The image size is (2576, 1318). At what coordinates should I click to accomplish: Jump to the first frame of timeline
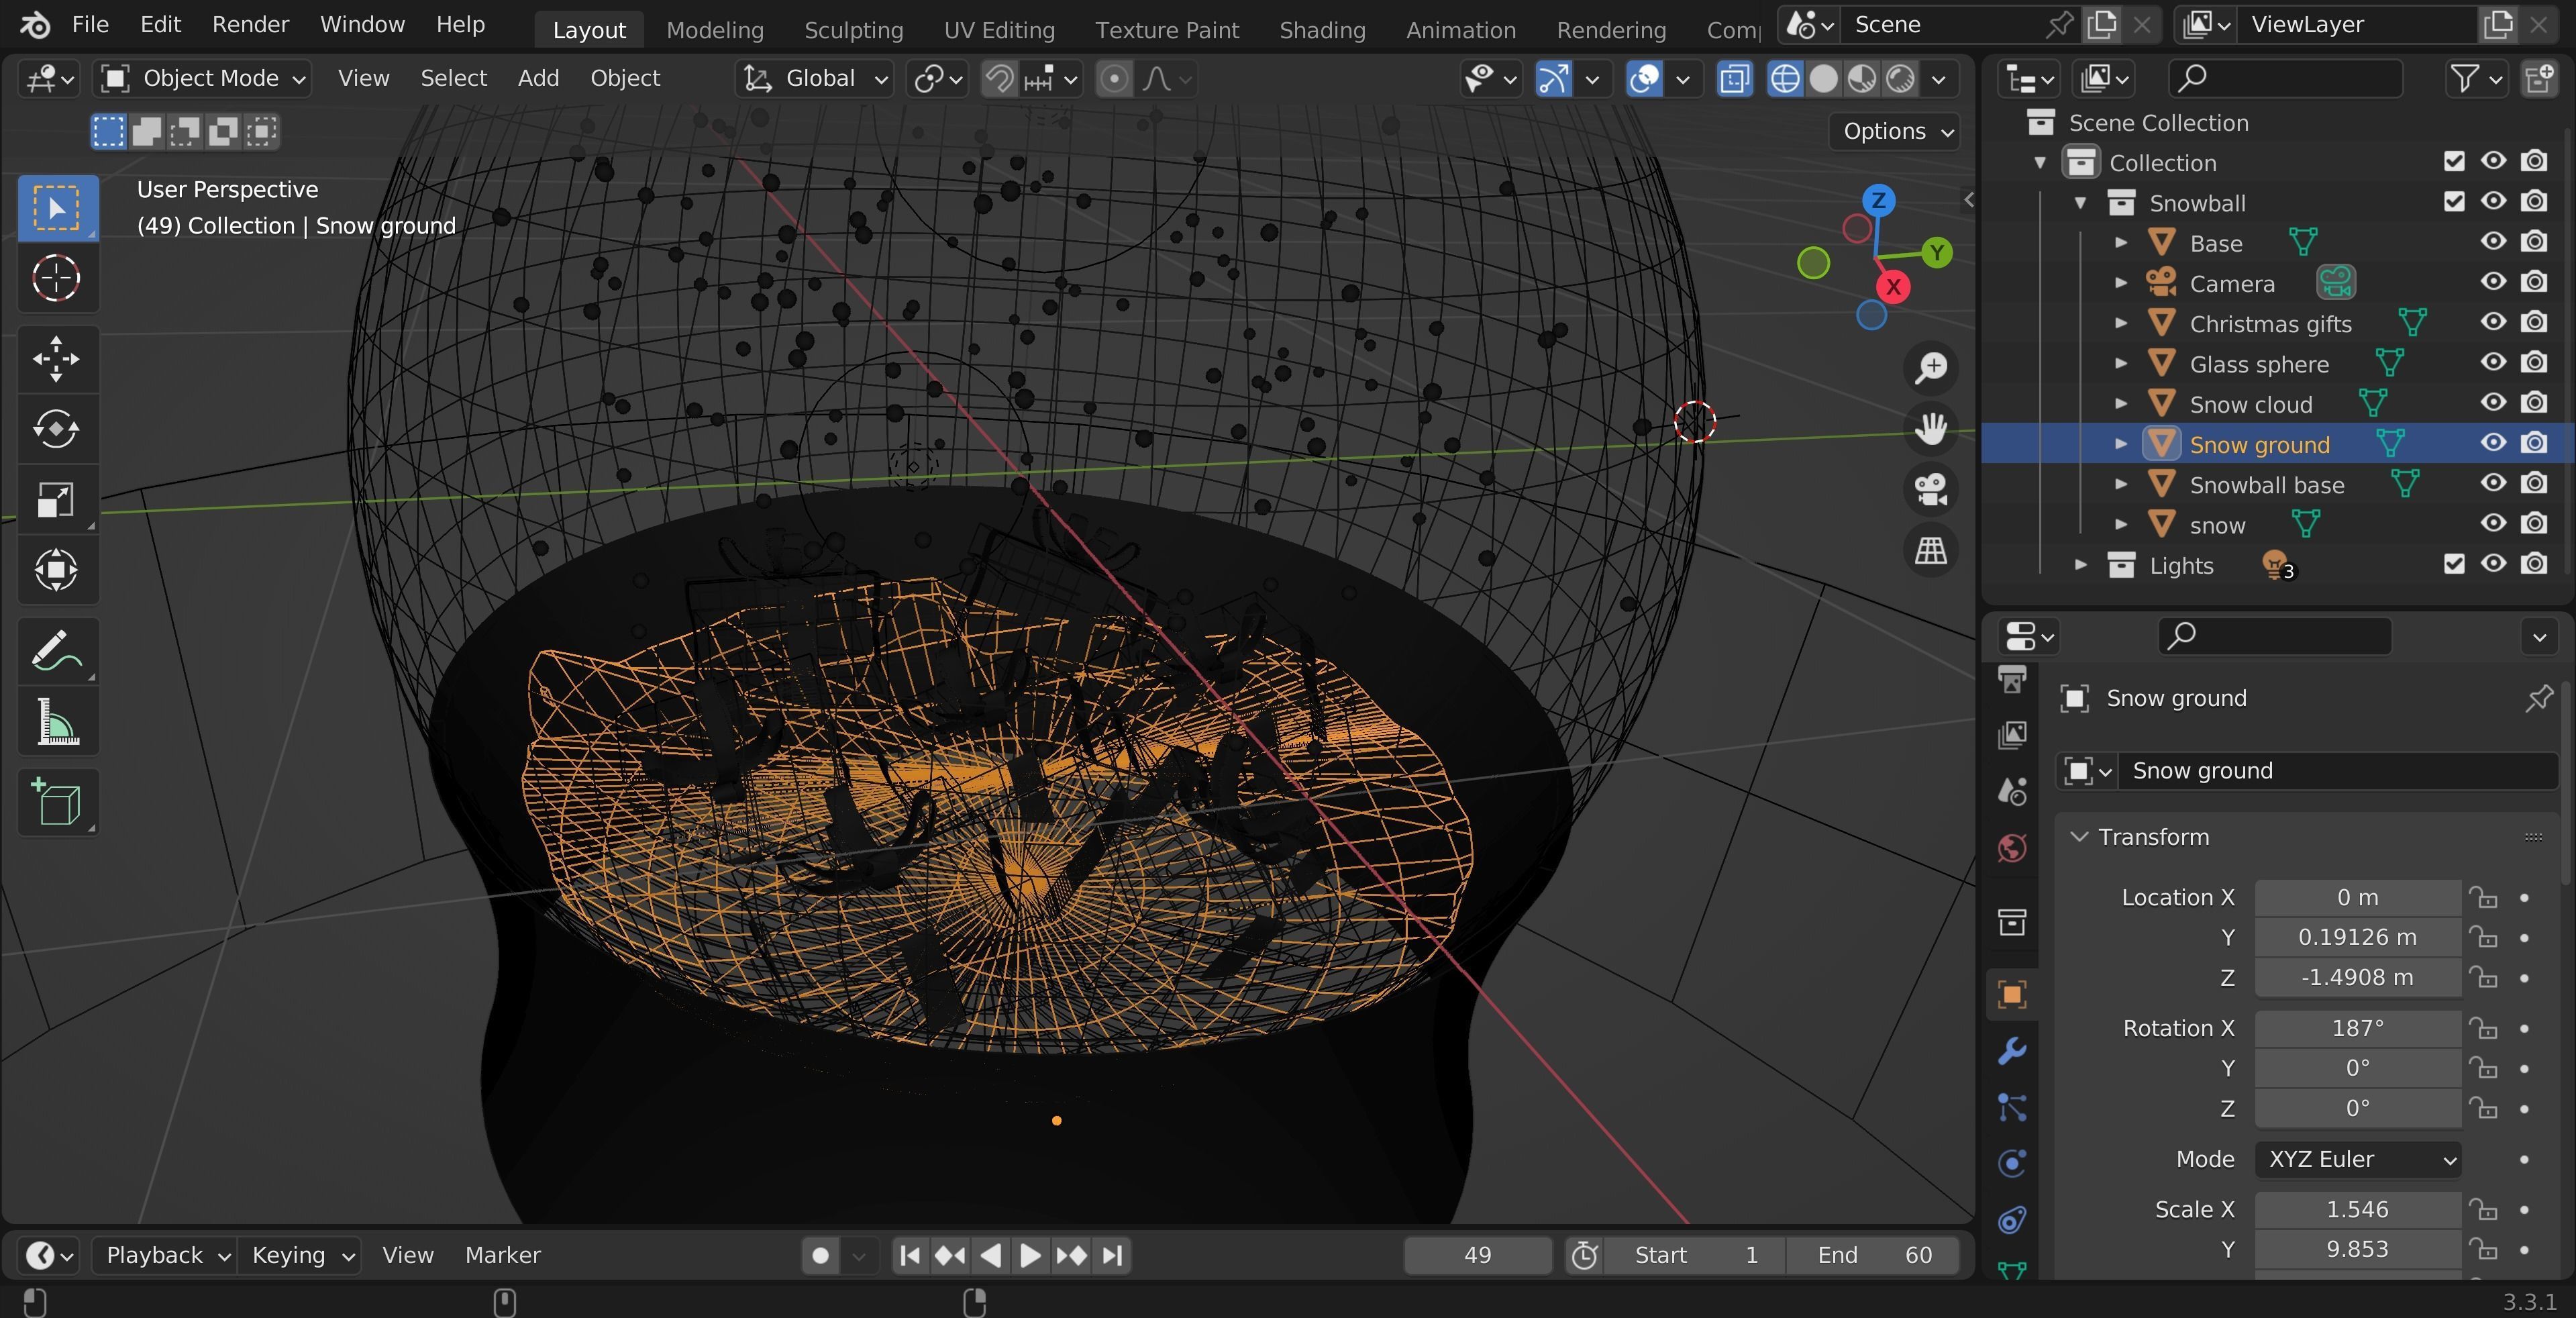tap(910, 1255)
